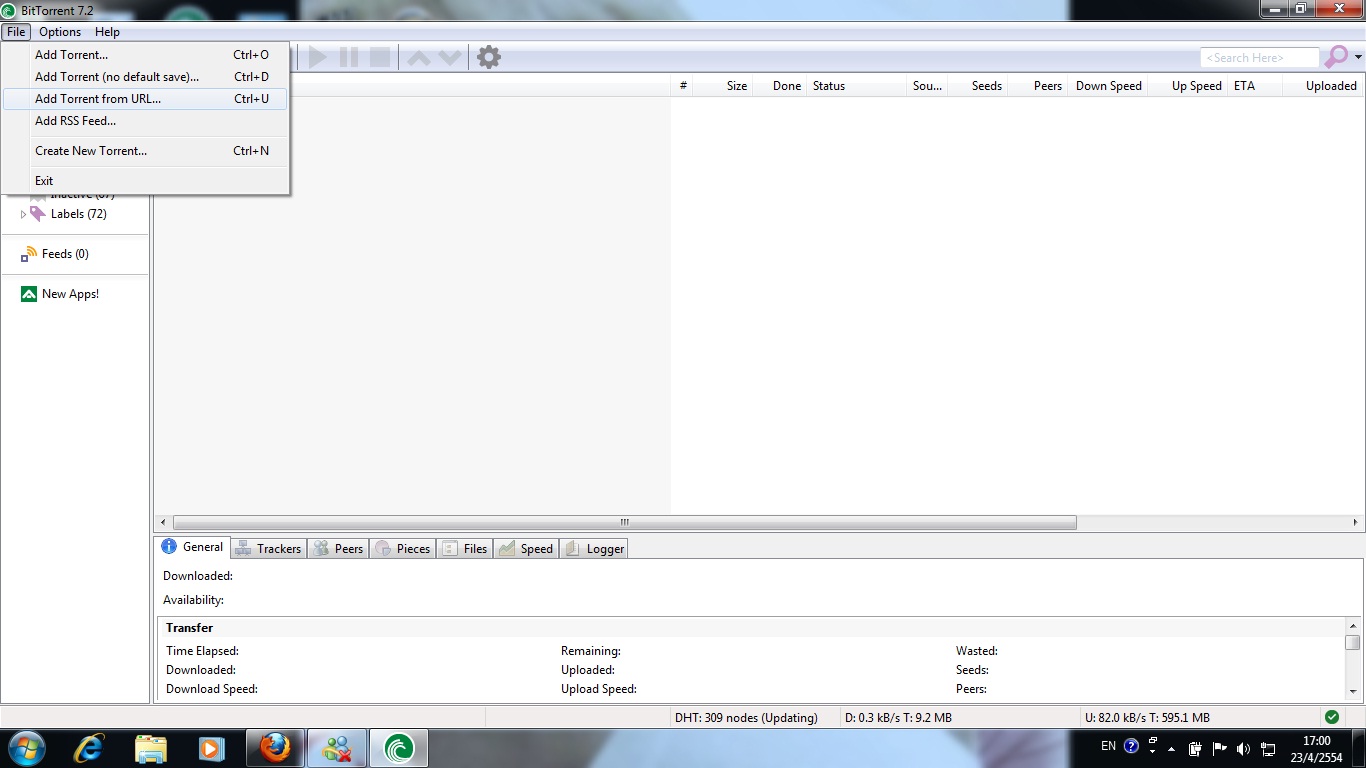This screenshot has width=1366, height=768.
Task: Sort by the Status column header
Action: [856, 86]
